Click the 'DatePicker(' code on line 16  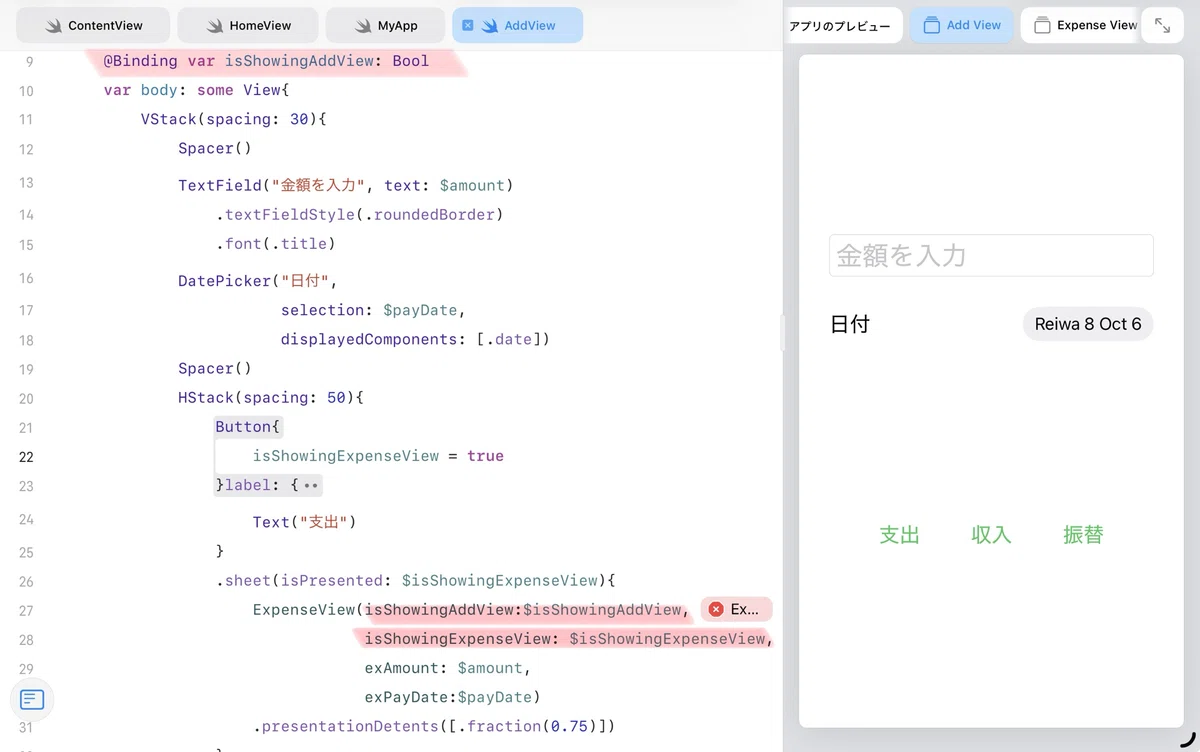(229, 281)
